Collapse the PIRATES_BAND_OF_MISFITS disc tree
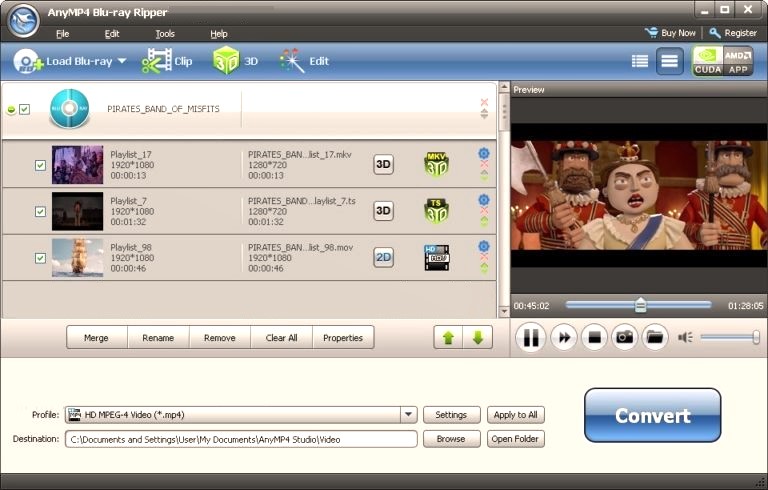The image size is (768, 490). click(11, 110)
